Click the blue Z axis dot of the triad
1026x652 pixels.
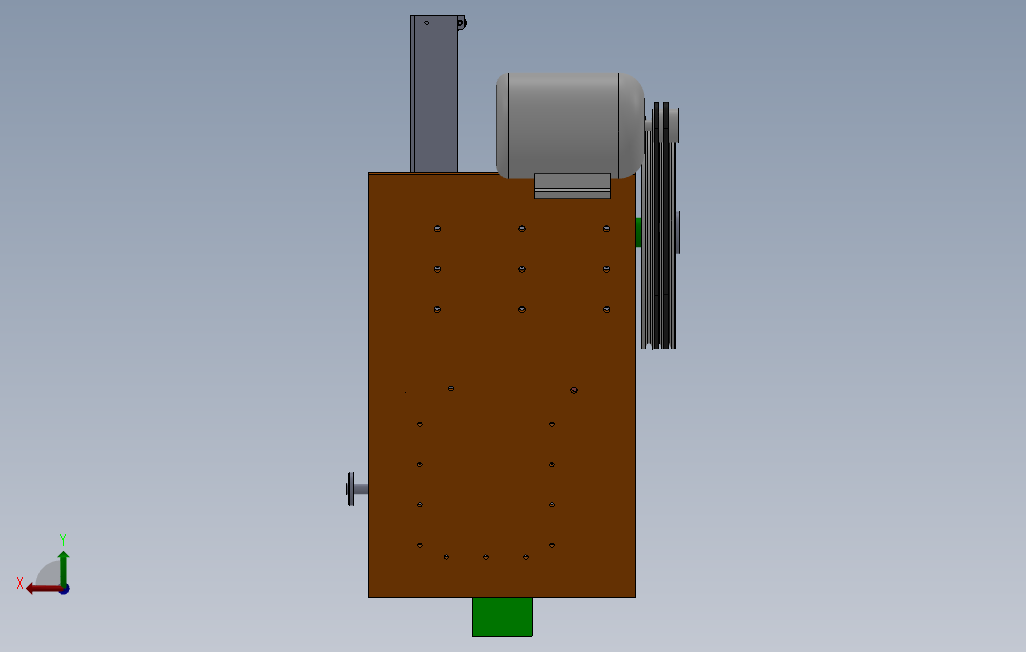[x=65, y=590]
